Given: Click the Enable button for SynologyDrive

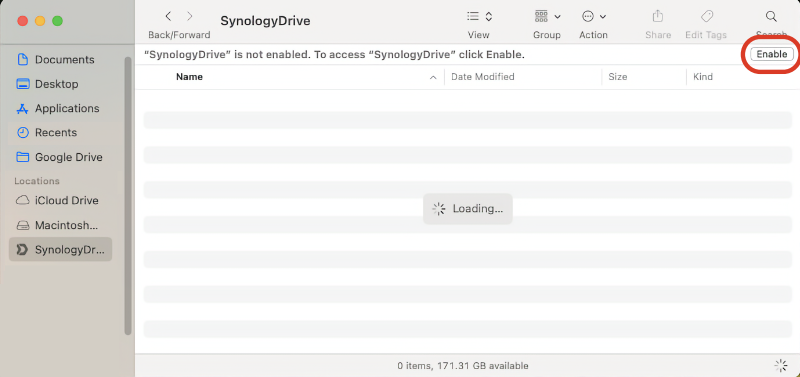Looking at the screenshot, I should tap(771, 55).
